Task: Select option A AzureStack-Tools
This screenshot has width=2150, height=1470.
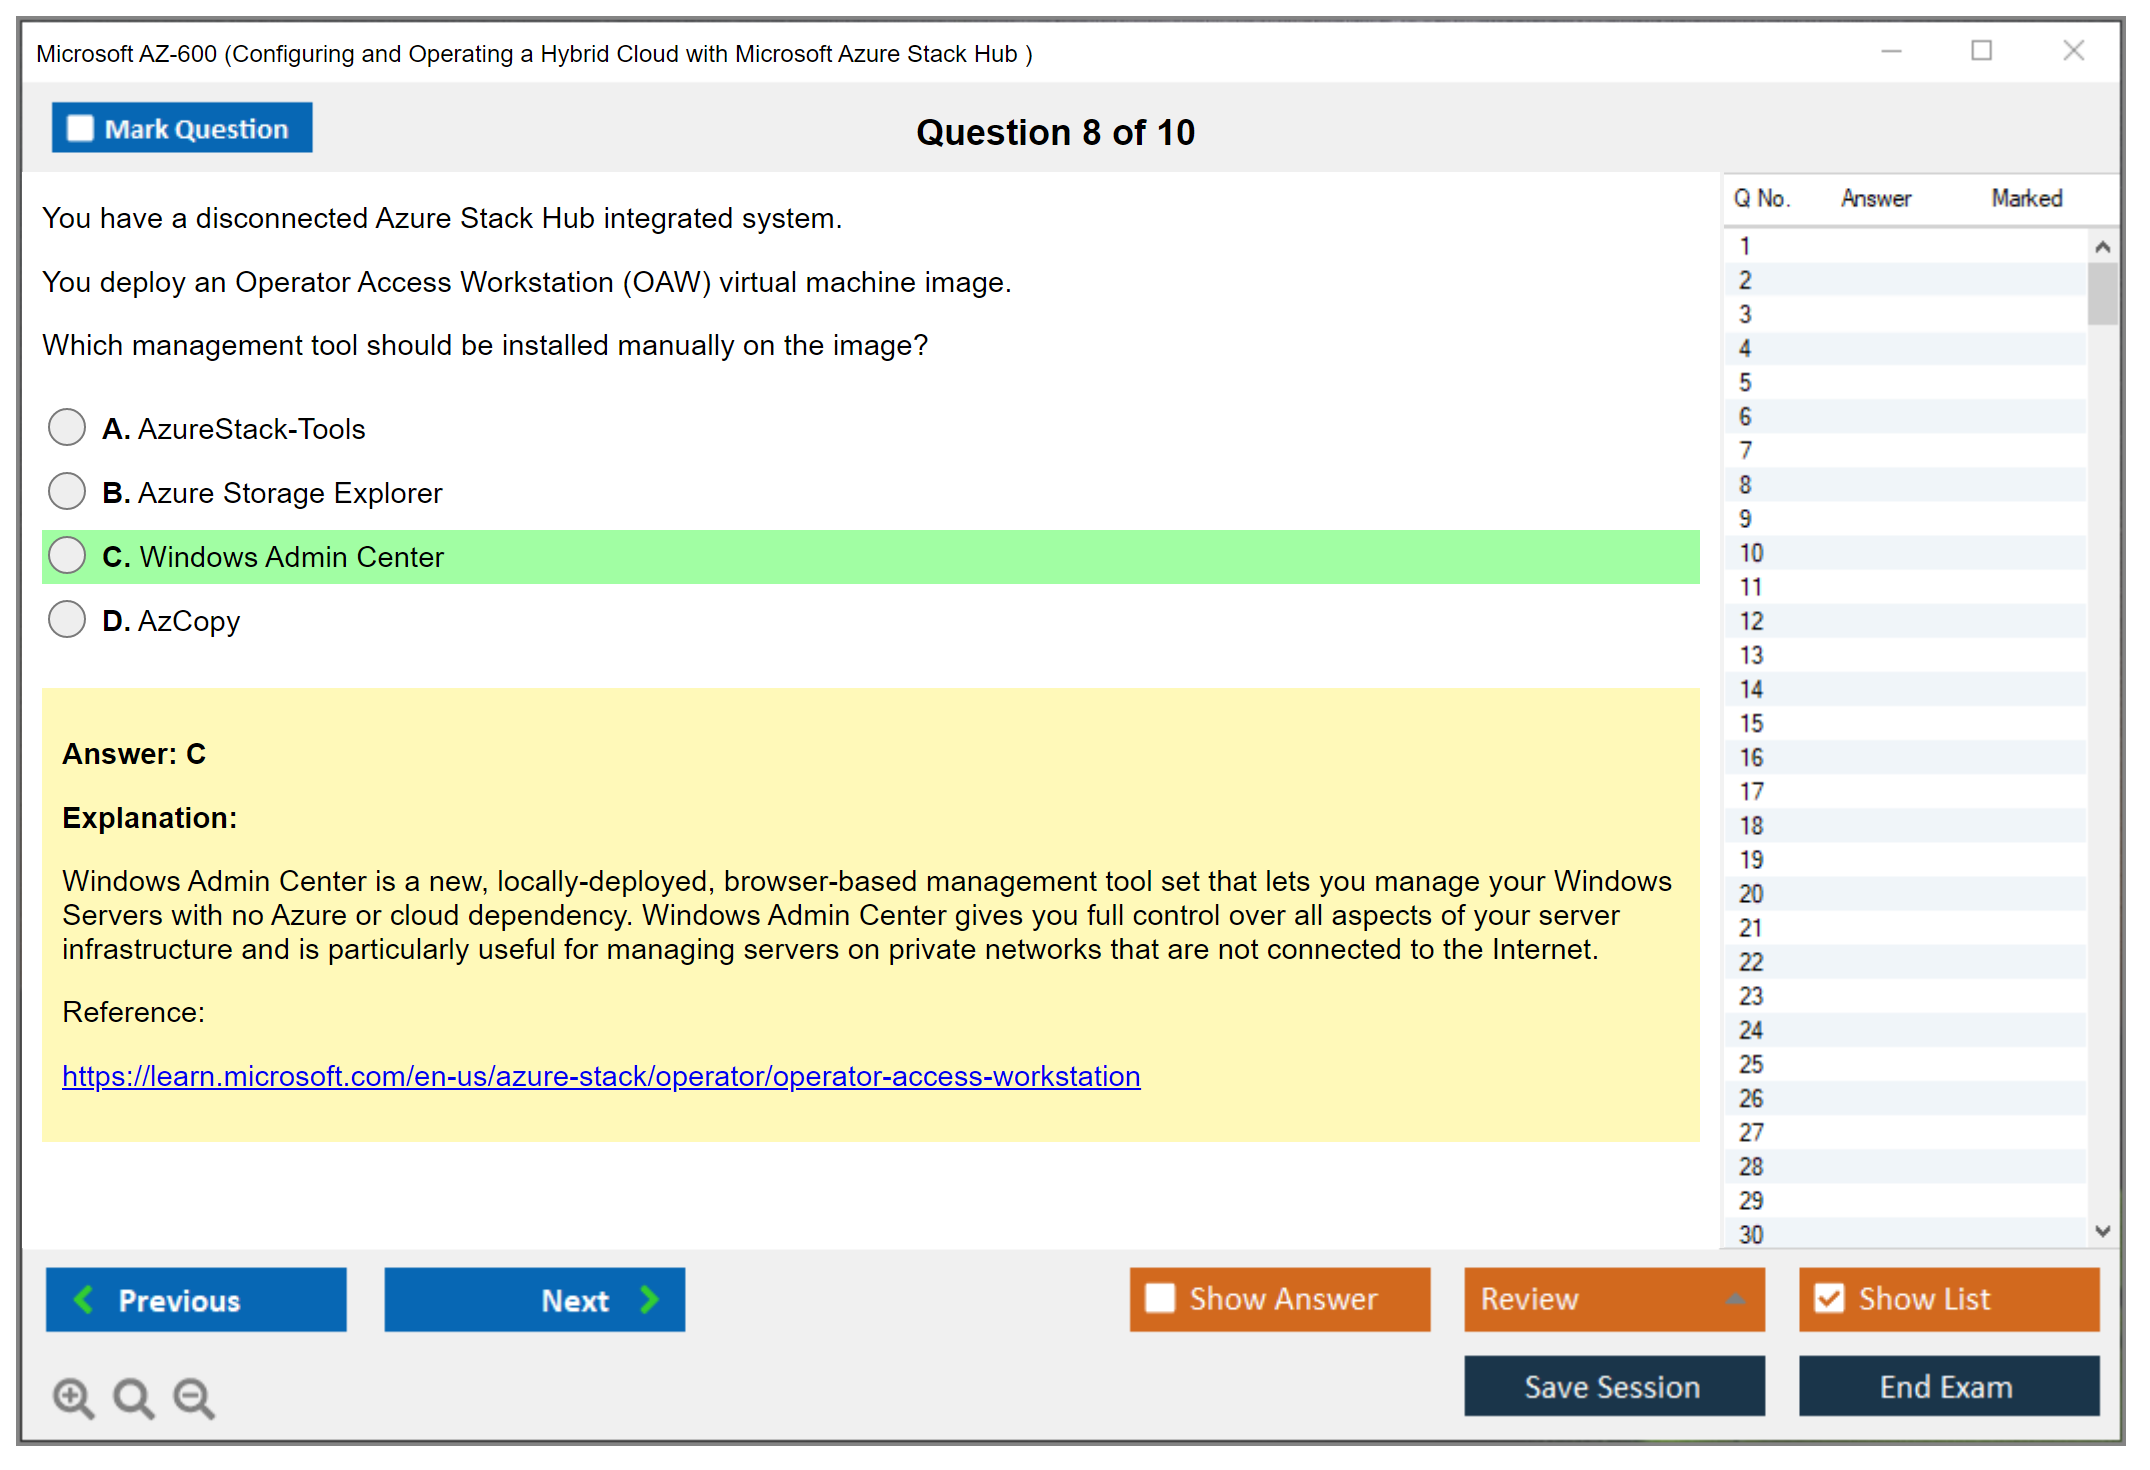Action: pyautogui.click(x=67, y=428)
